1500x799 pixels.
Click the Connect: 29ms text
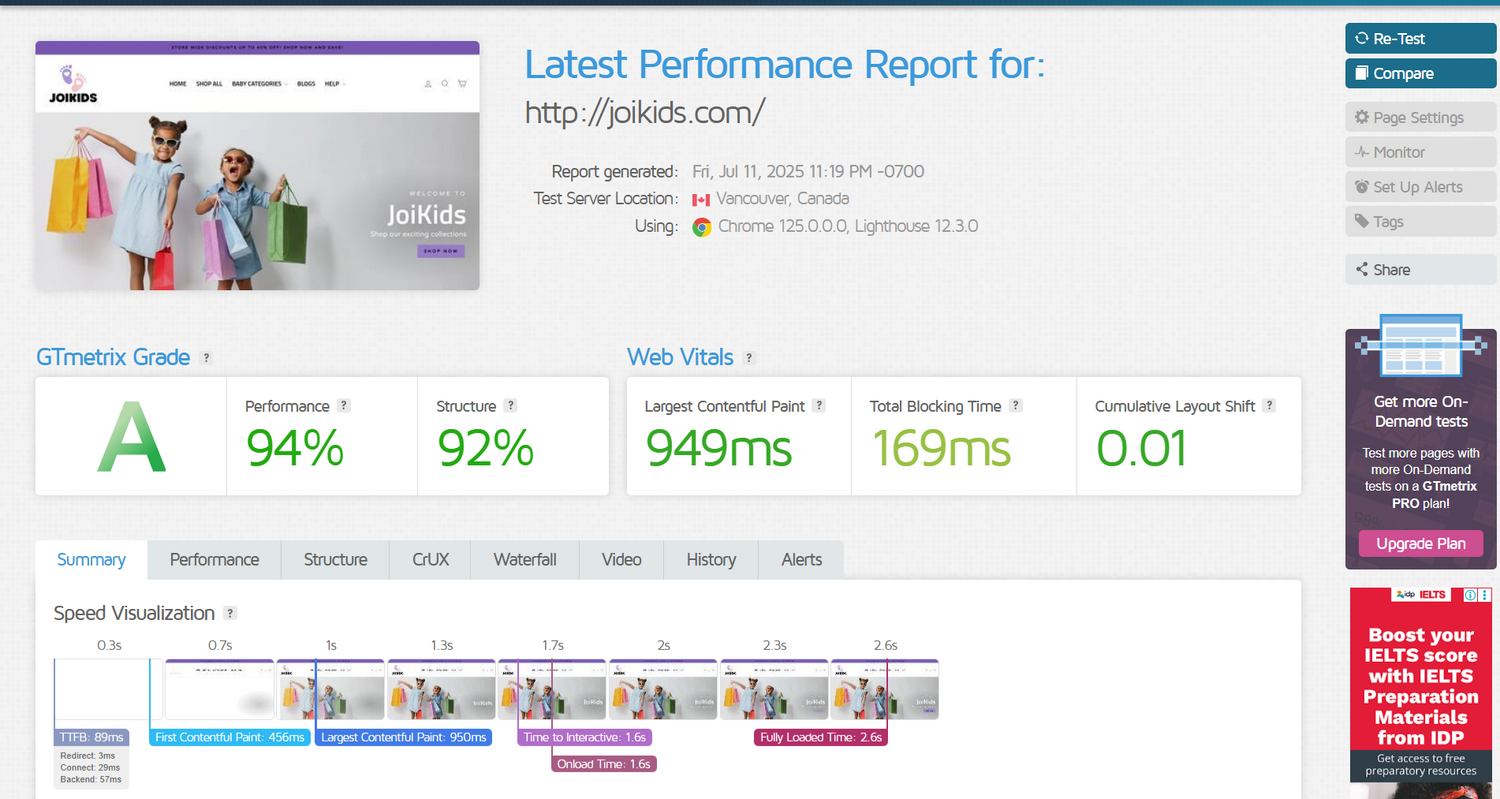(92, 767)
